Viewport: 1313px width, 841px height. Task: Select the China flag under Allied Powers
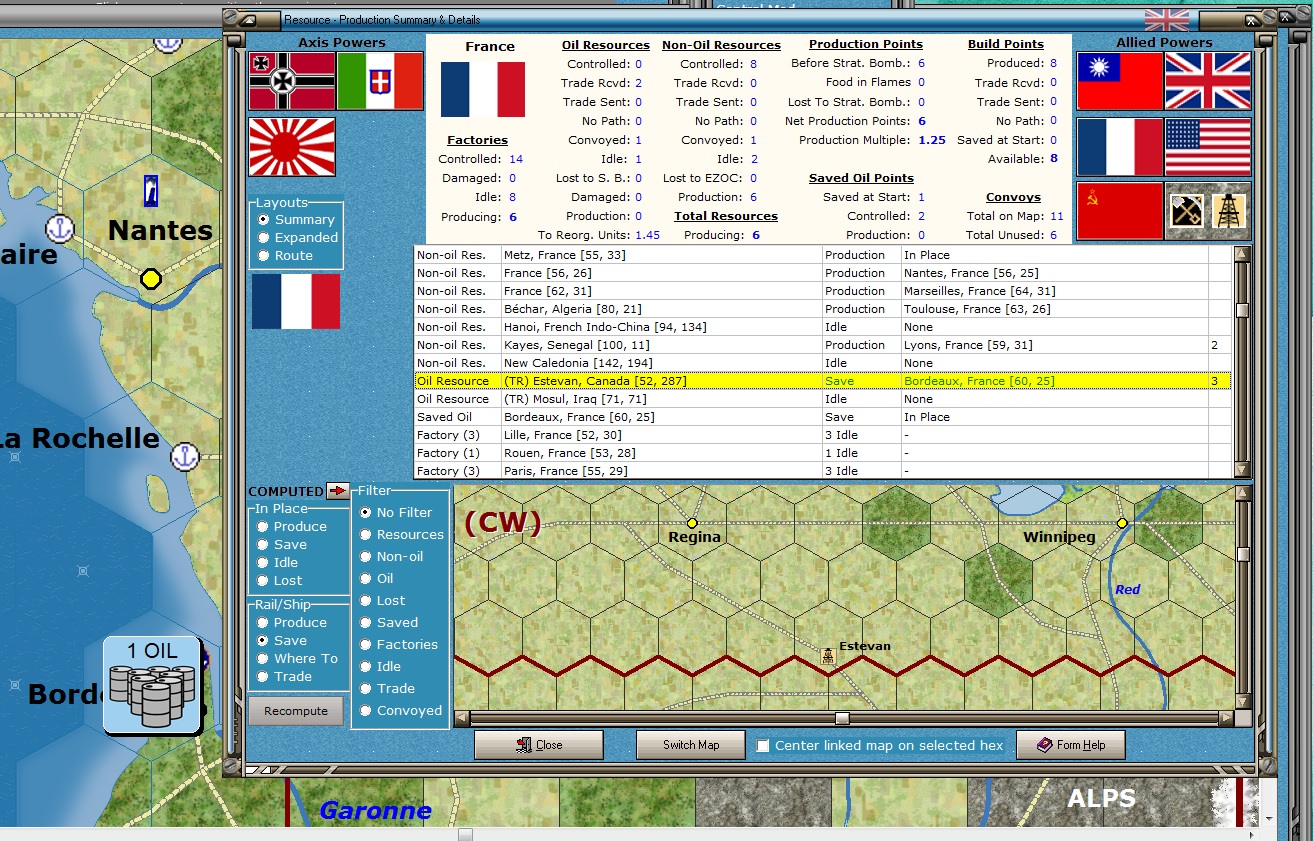(x=1119, y=81)
